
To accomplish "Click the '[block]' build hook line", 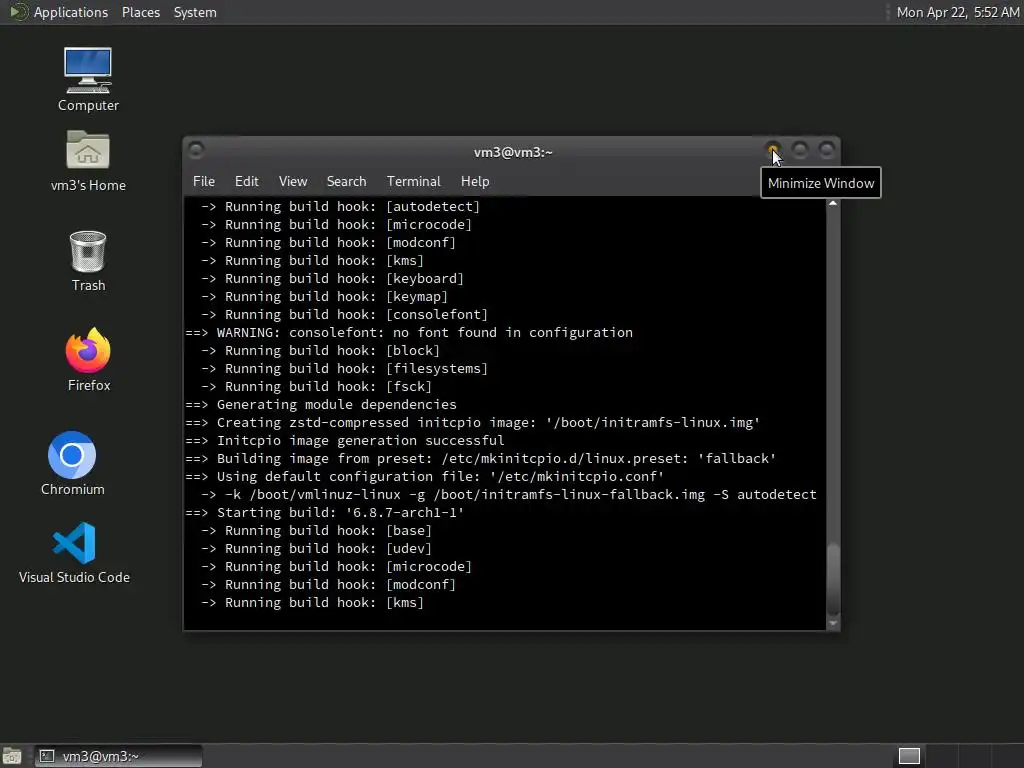I will (320, 351).
